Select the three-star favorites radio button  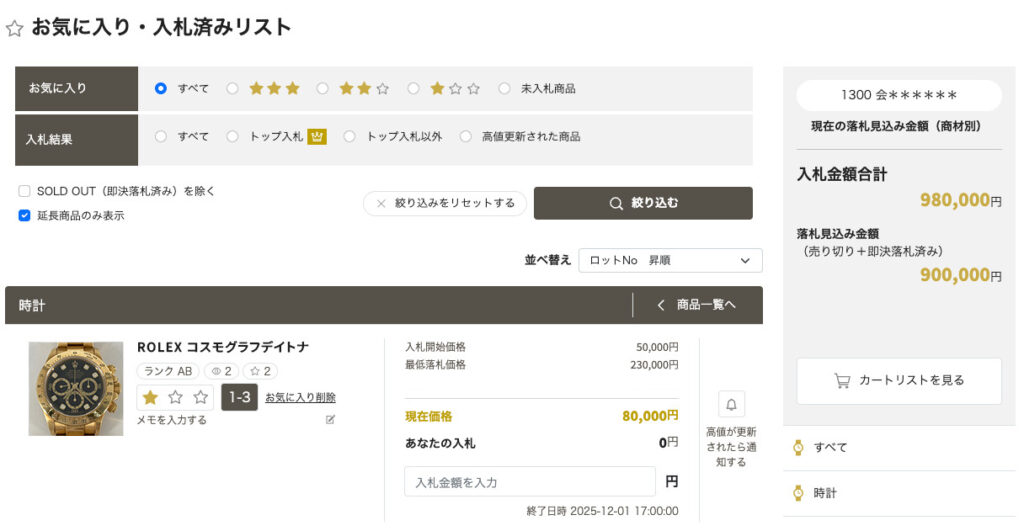tap(232, 88)
